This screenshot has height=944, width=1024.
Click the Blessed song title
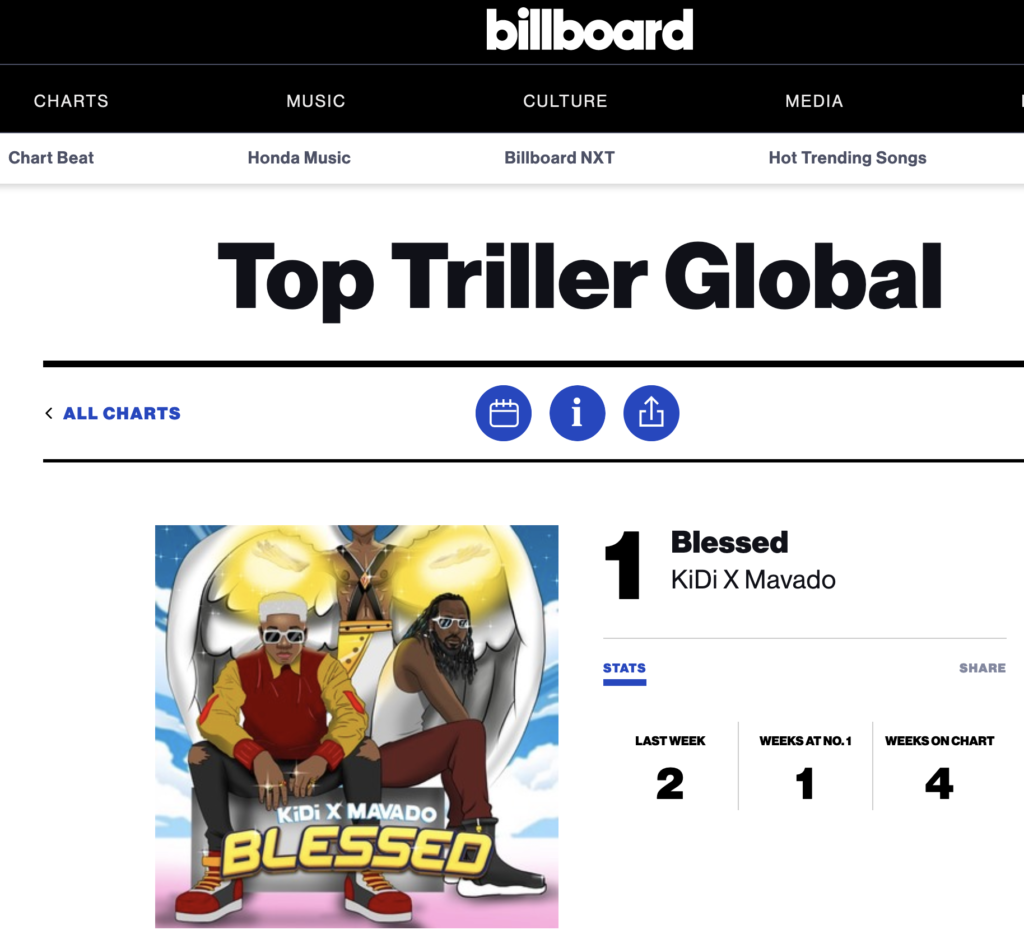pos(729,543)
